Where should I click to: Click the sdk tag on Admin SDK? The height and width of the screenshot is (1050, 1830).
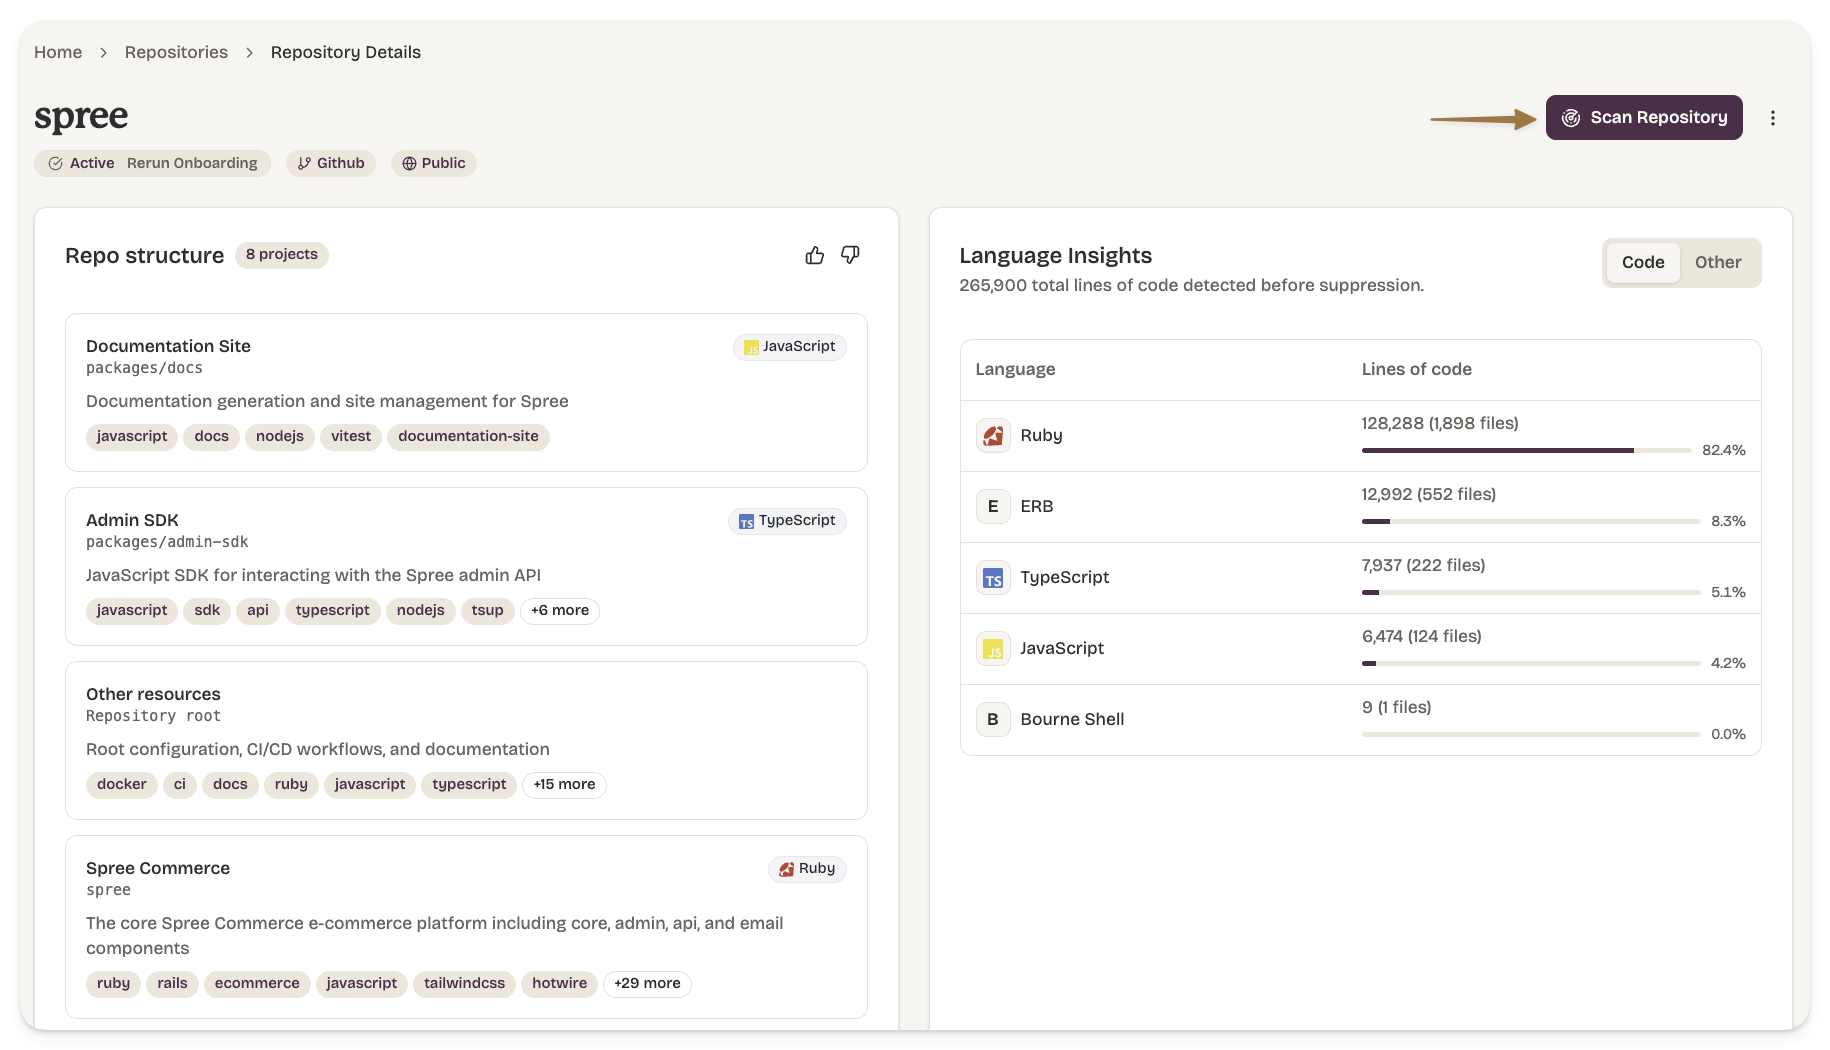207,611
